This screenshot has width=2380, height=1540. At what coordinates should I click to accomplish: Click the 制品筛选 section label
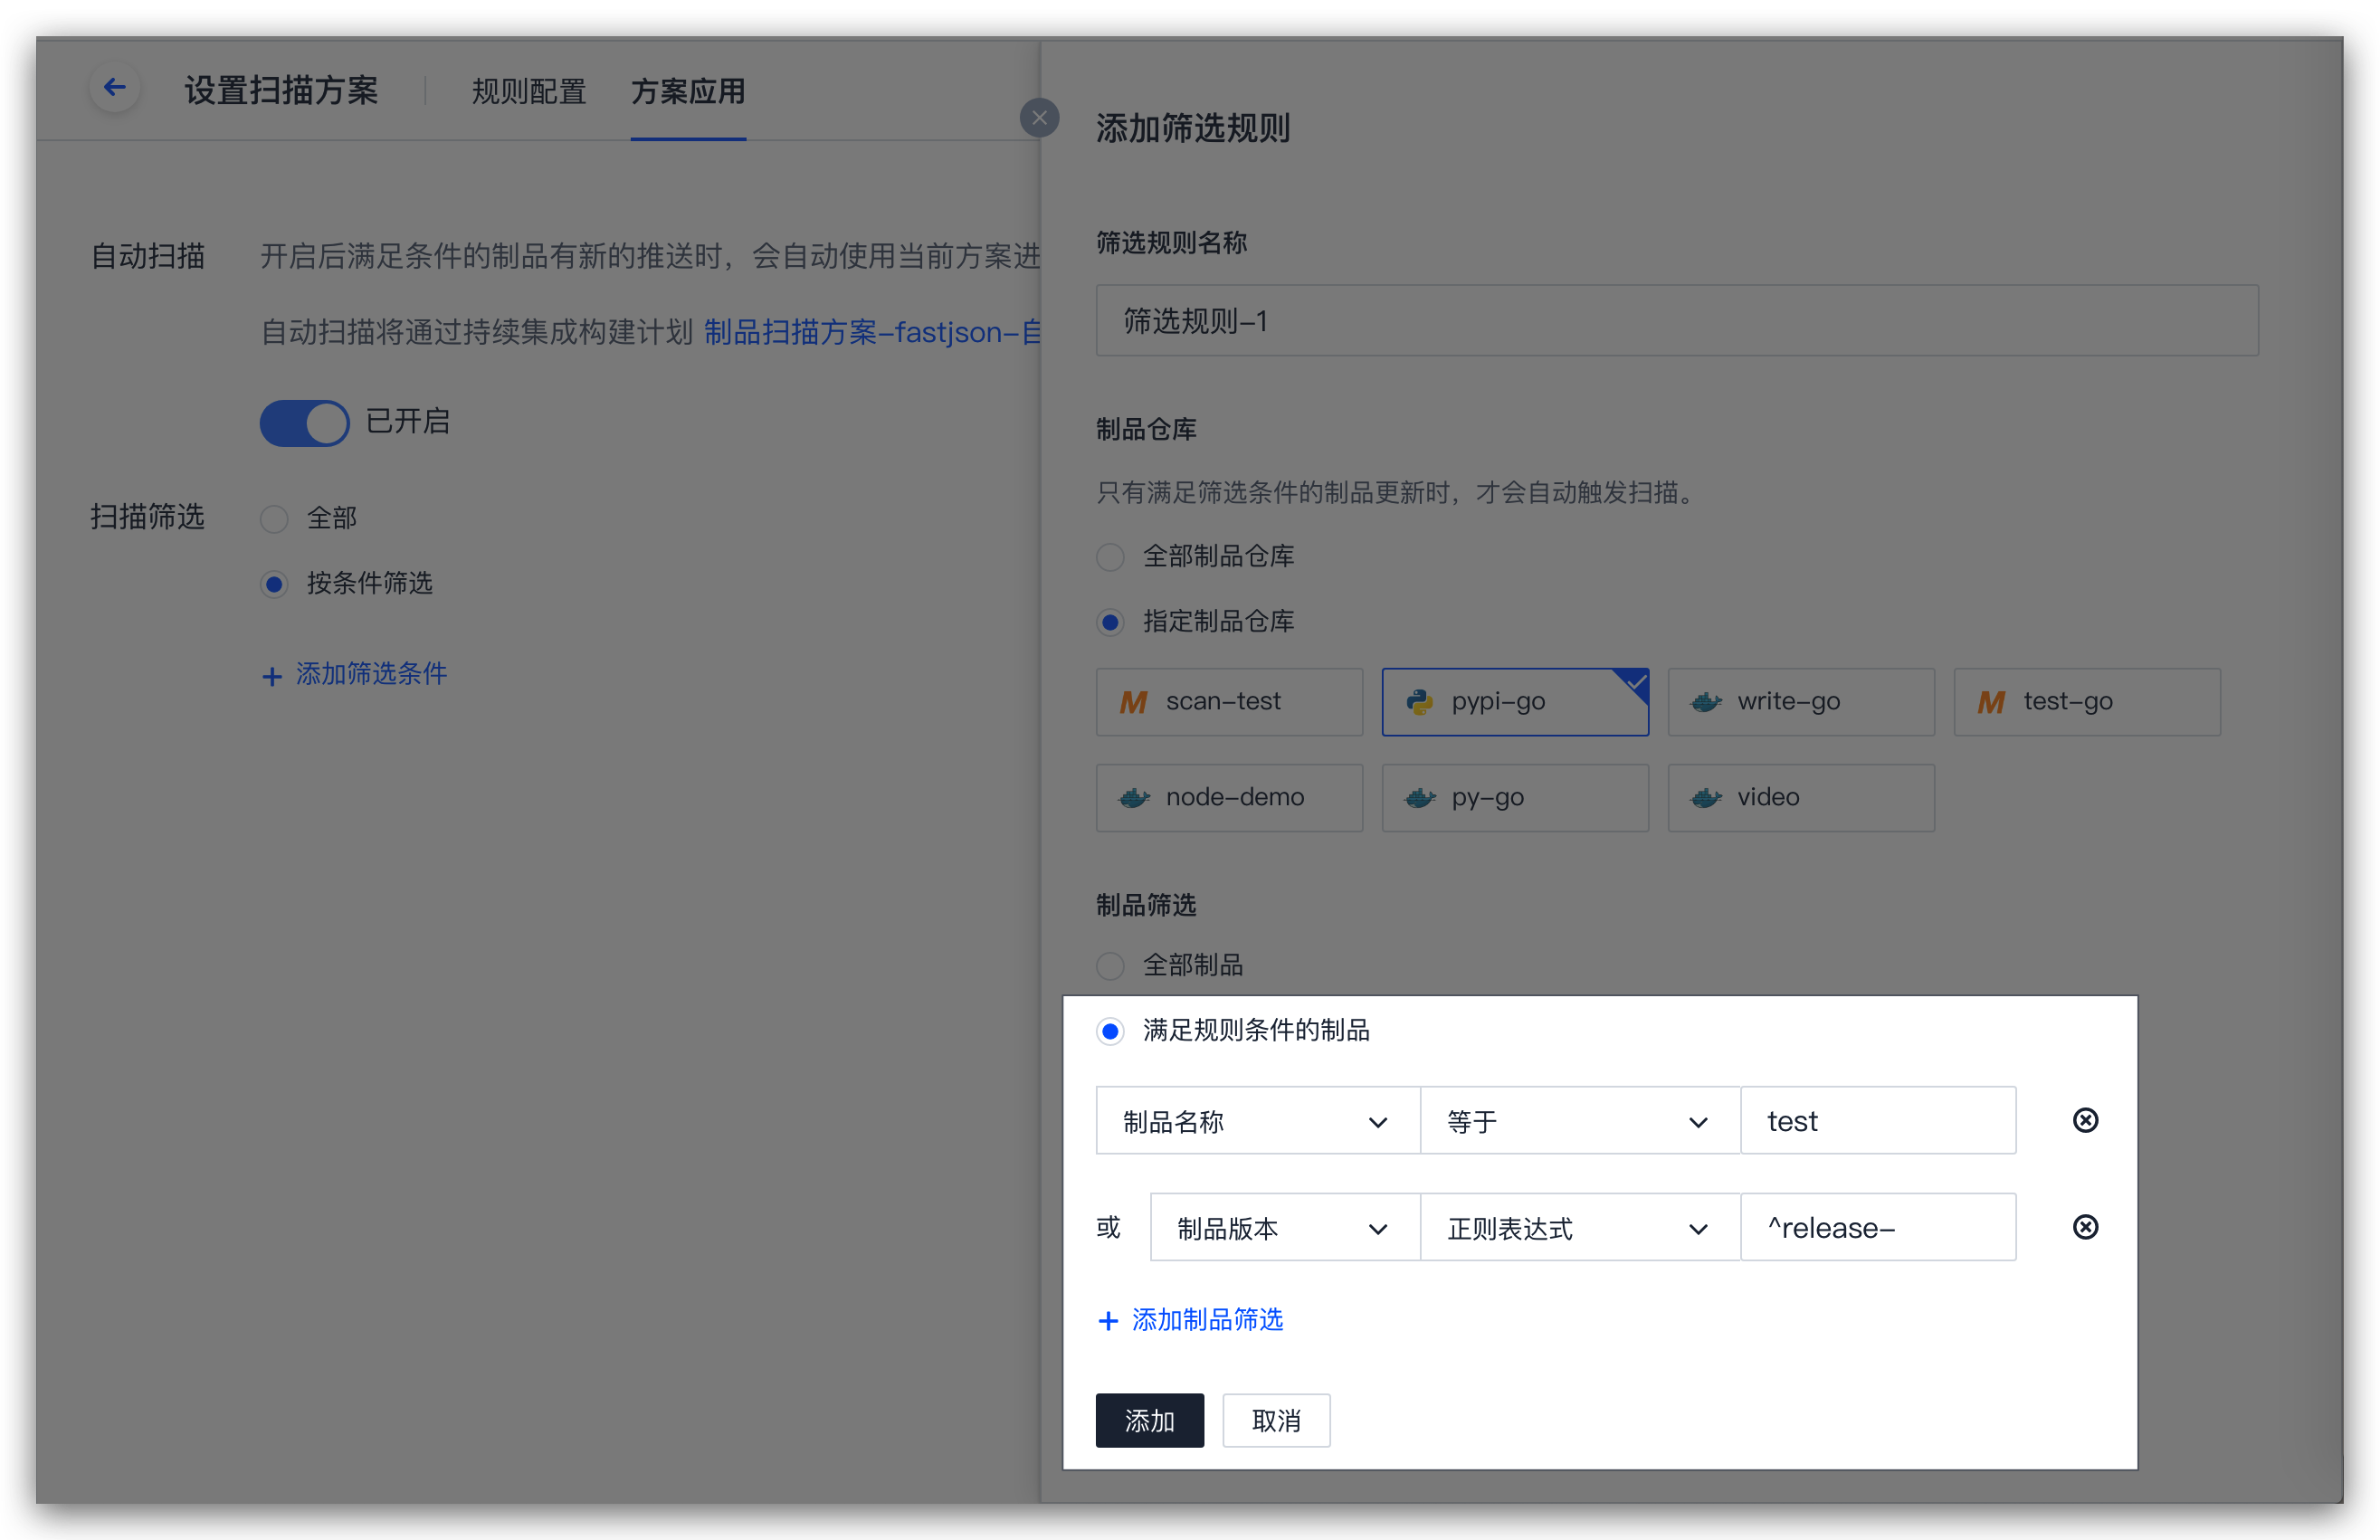1146,906
